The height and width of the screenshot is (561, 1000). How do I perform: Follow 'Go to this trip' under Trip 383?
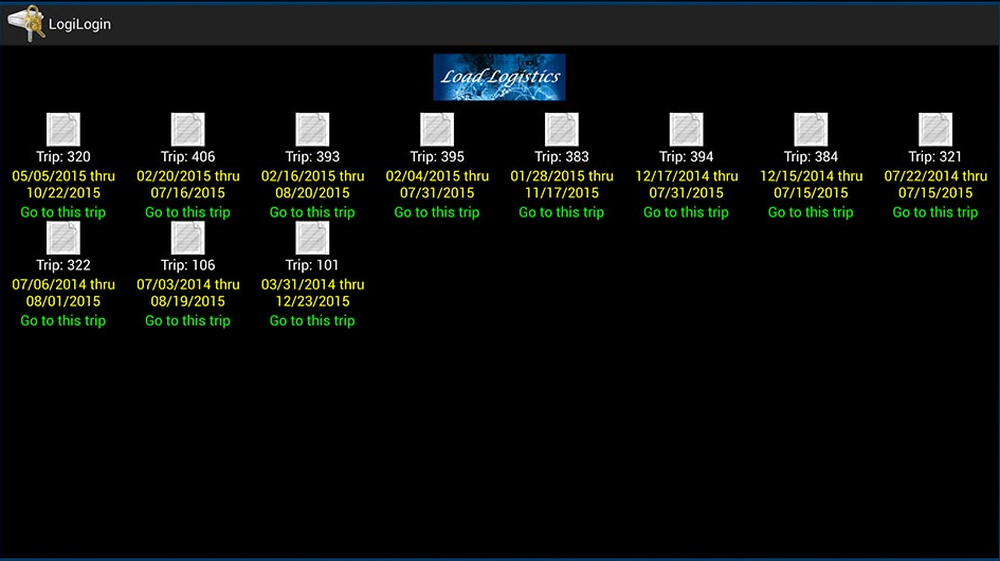[x=561, y=212]
